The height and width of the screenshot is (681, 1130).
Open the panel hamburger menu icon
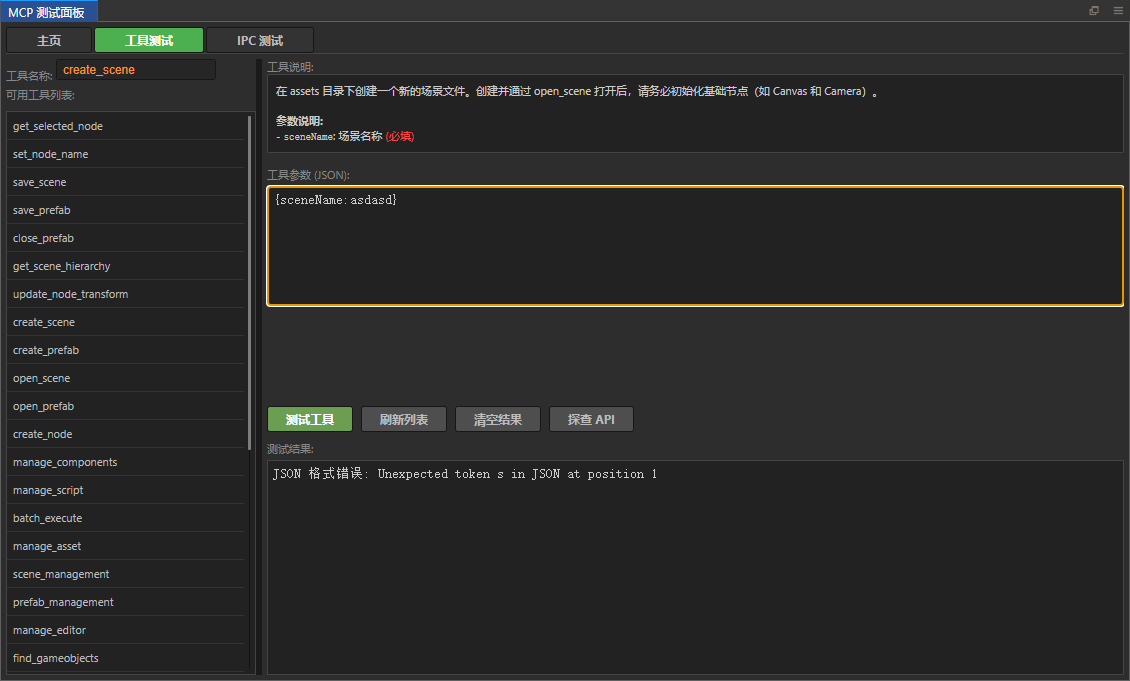click(x=1118, y=10)
